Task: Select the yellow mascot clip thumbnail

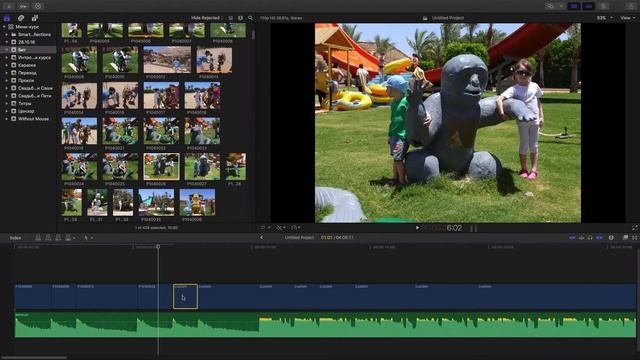Action: (197, 202)
